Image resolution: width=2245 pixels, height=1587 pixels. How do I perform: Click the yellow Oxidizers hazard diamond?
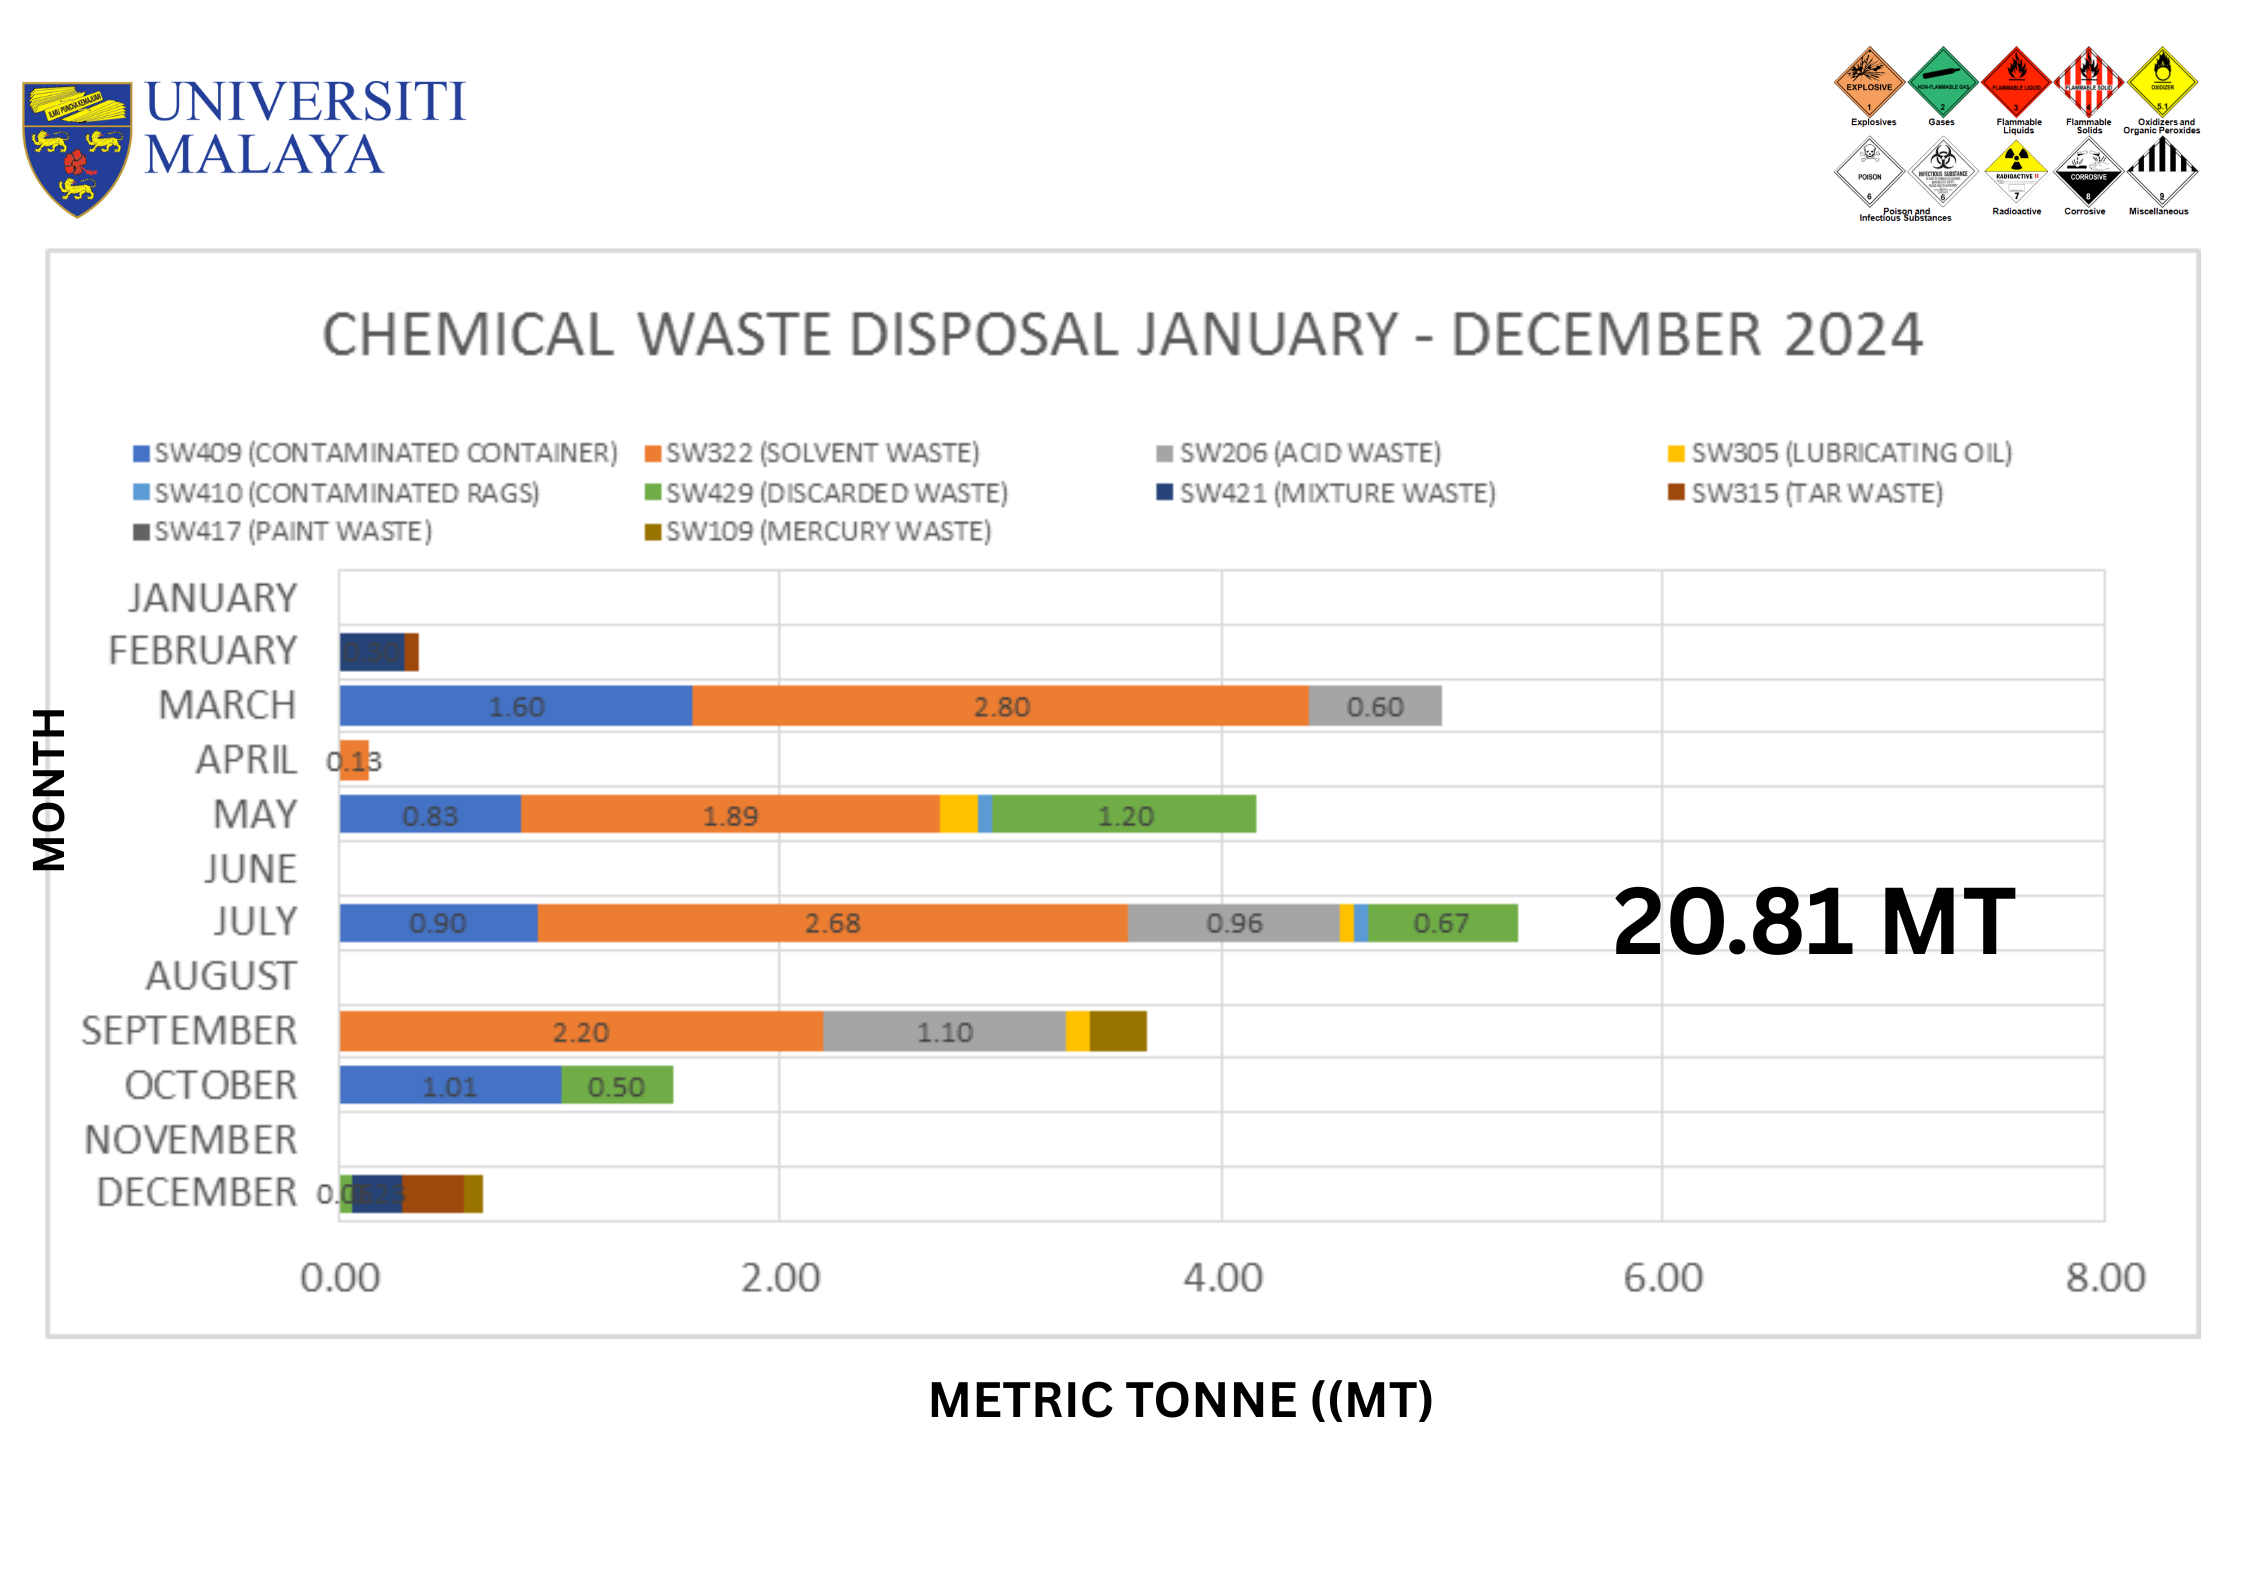coord(2162,82)
